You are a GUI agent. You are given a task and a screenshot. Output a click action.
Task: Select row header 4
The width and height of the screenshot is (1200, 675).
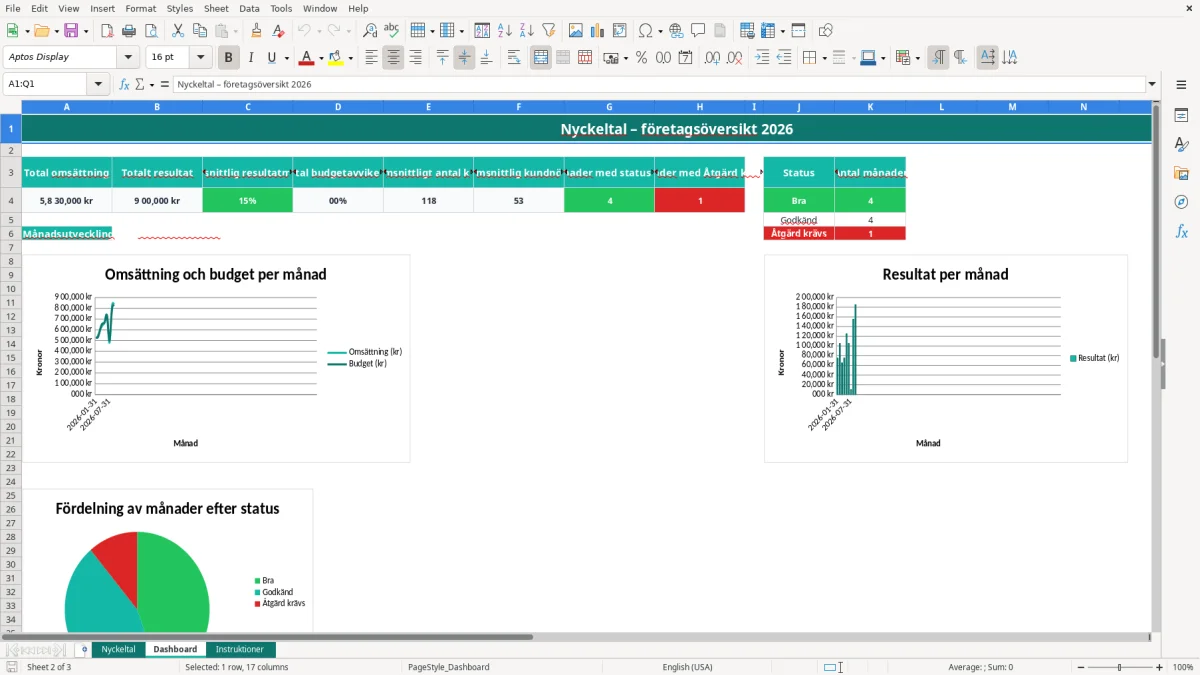(x=10, y=200)
